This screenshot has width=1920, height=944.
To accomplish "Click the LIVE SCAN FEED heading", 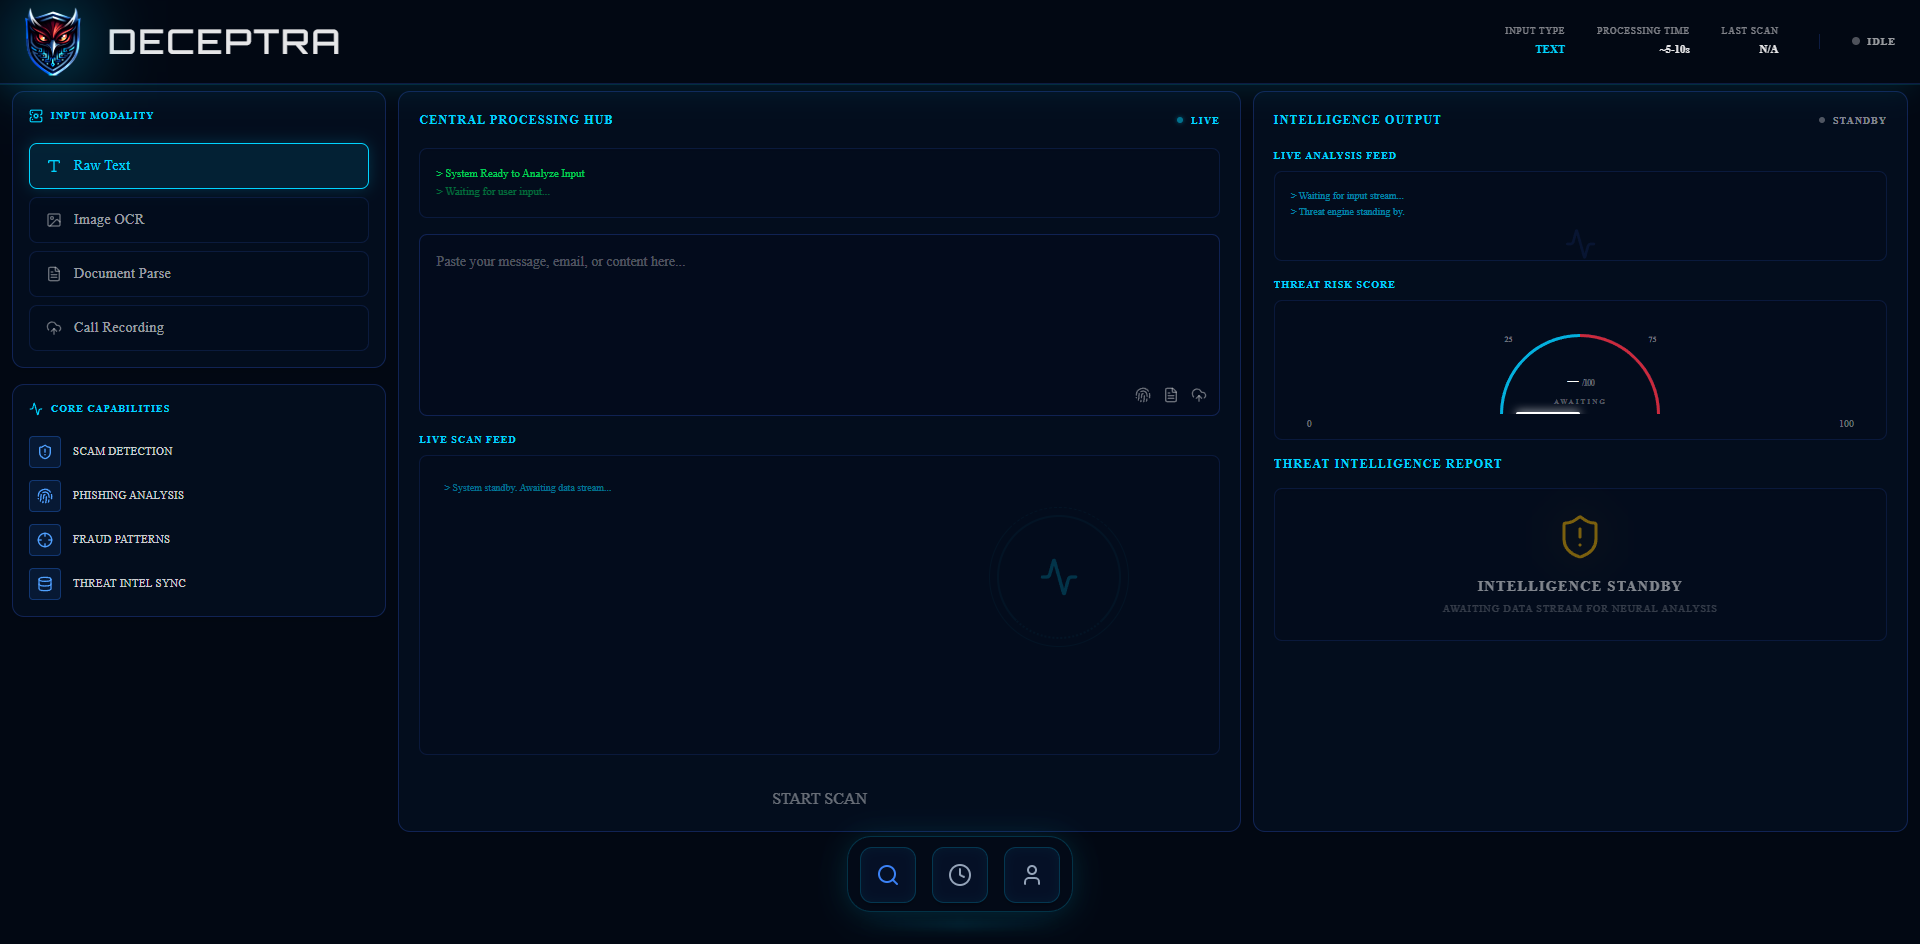I will coord(467,440).
